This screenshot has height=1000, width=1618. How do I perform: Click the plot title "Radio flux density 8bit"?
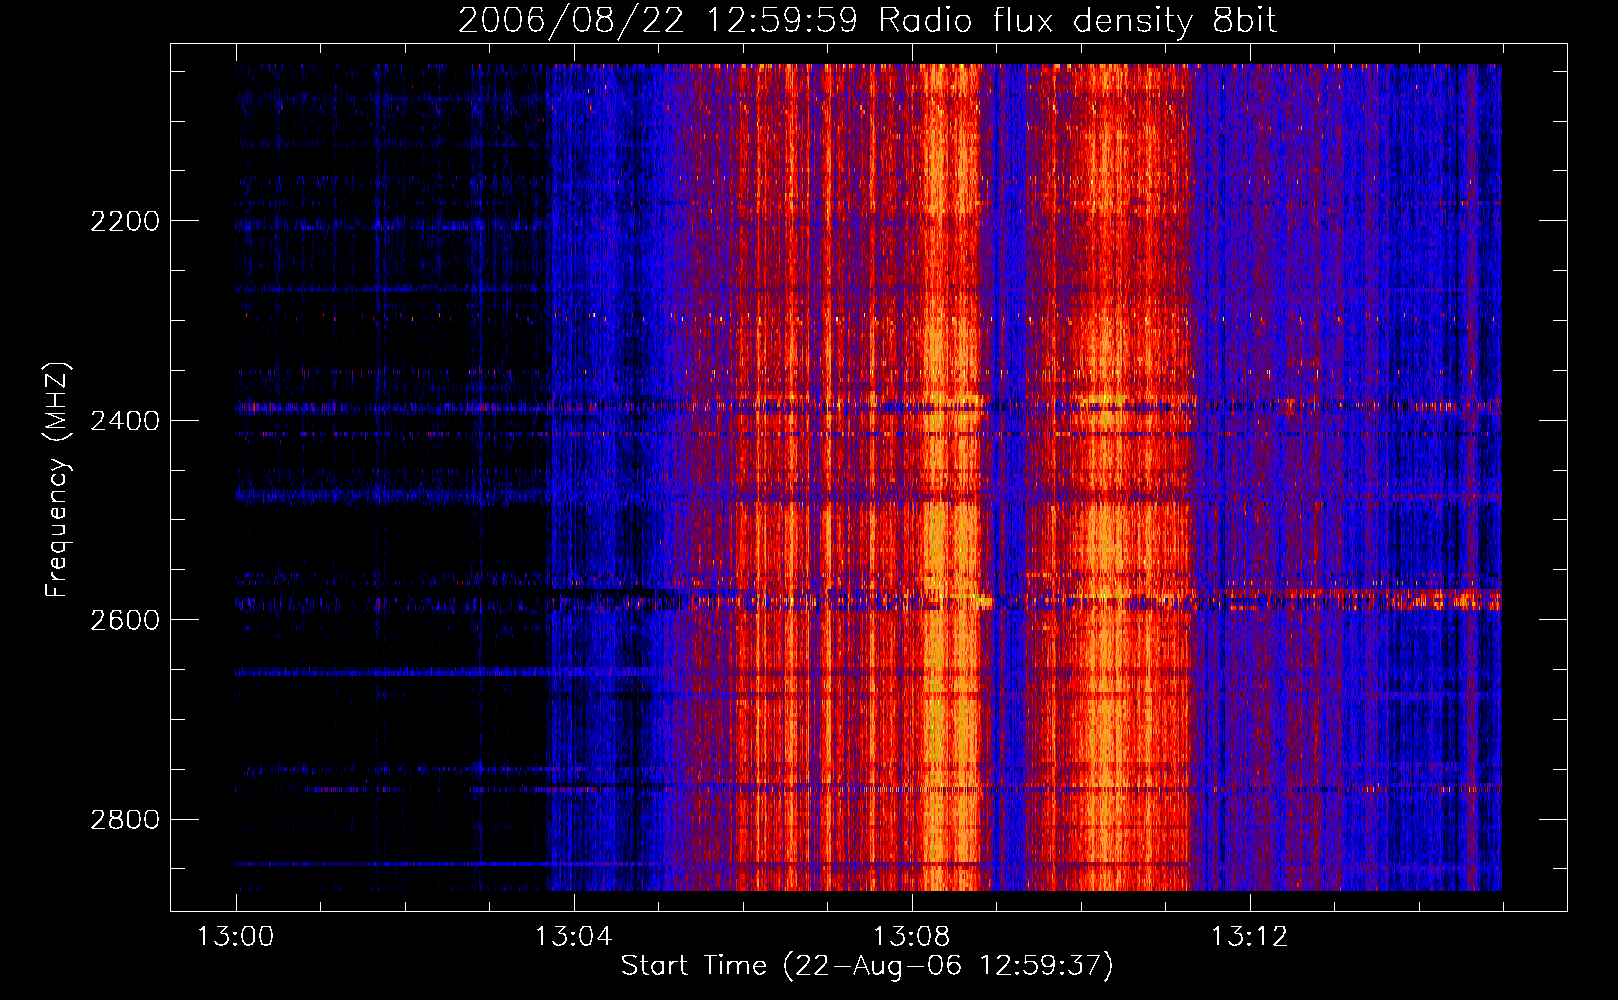1078,21
